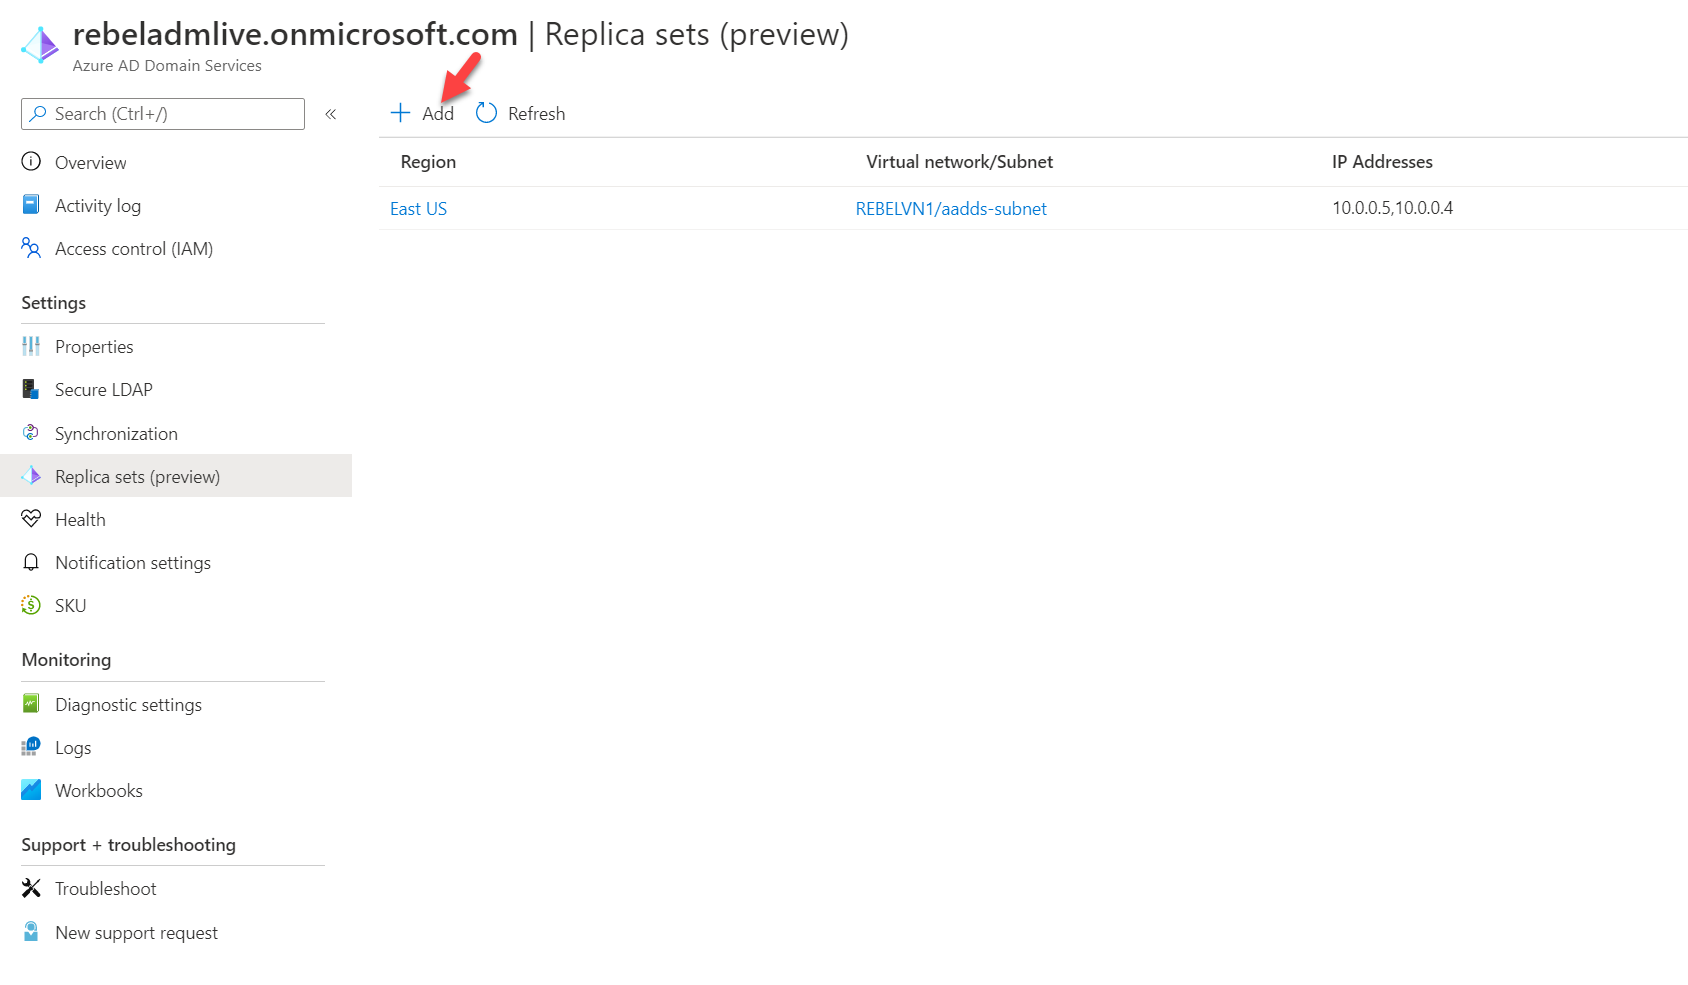
Task: Click the SKU dollar icon
Action: tap(31, 605)
